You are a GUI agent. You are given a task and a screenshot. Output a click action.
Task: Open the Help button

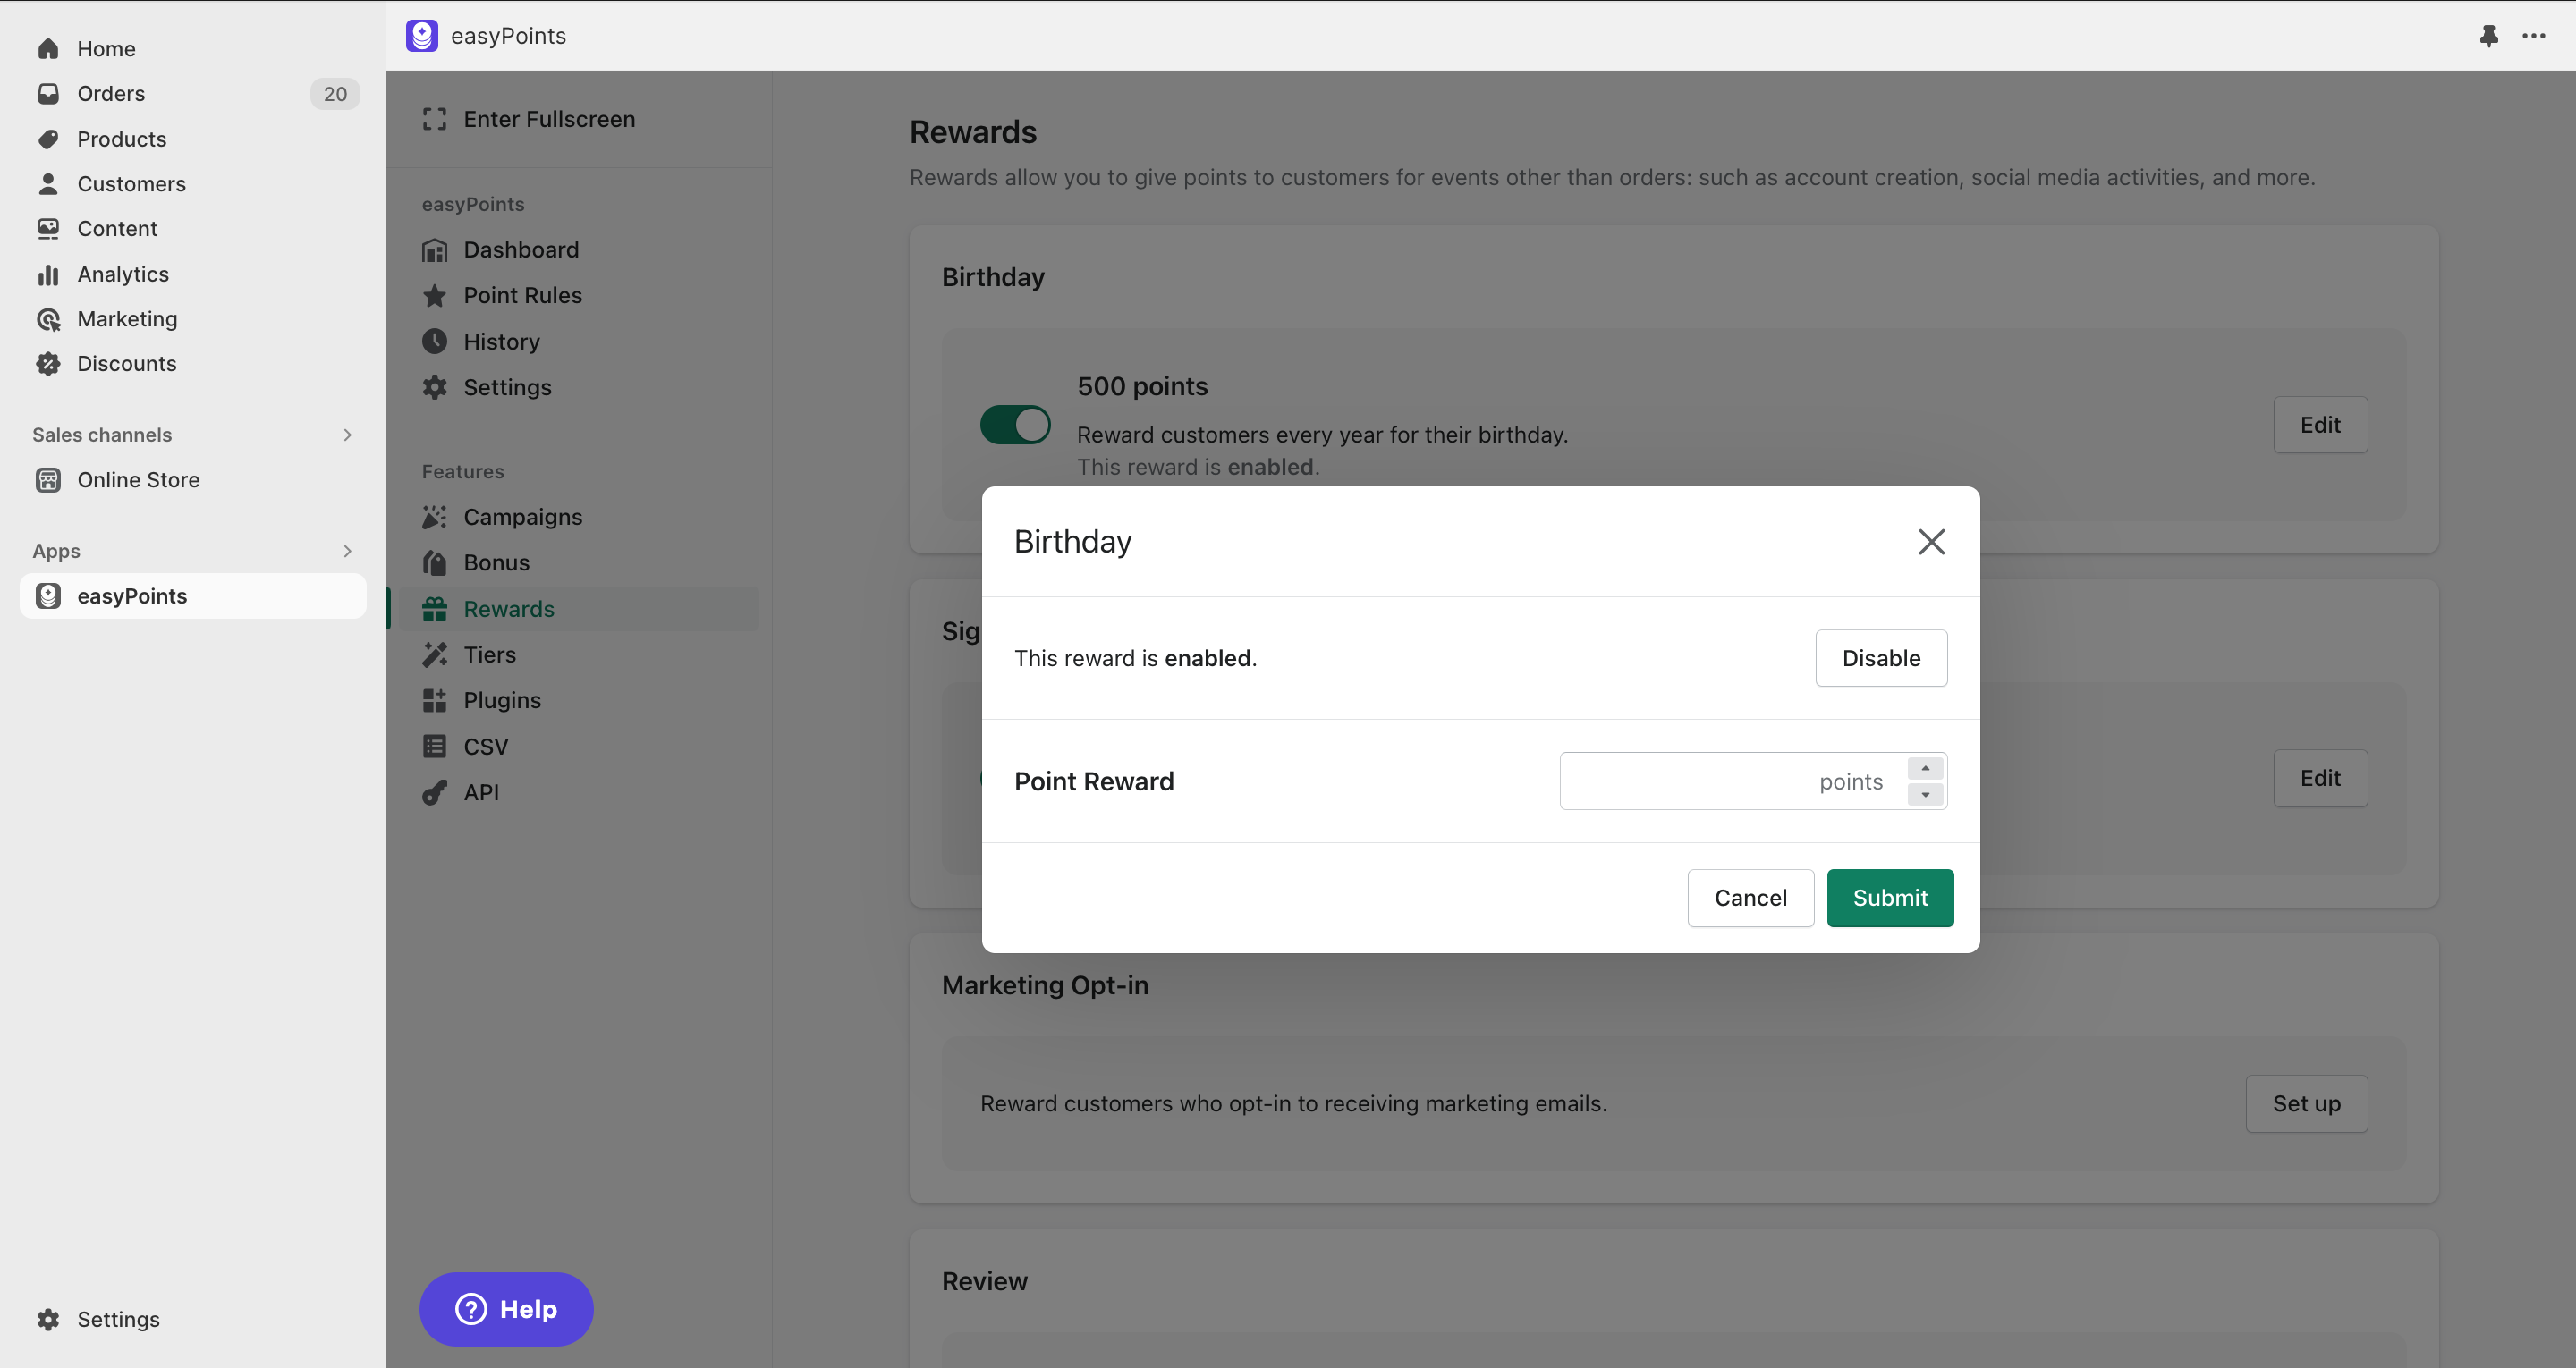pos(506,1309)
